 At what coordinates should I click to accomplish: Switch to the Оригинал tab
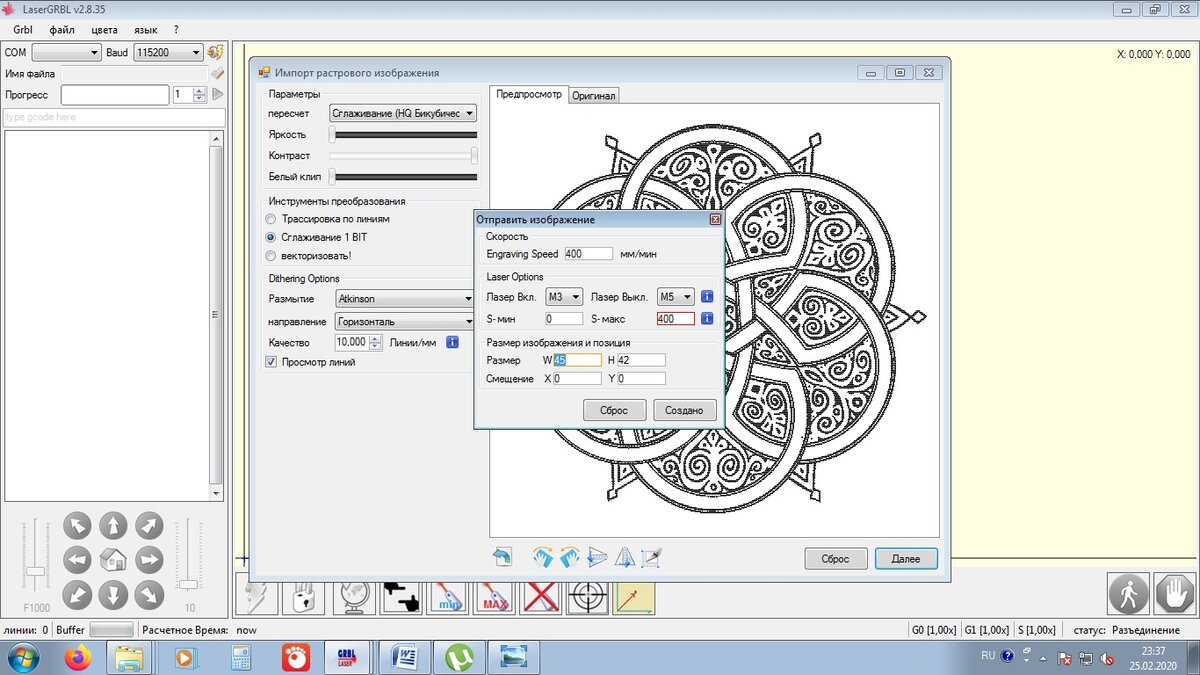(594, 95)
